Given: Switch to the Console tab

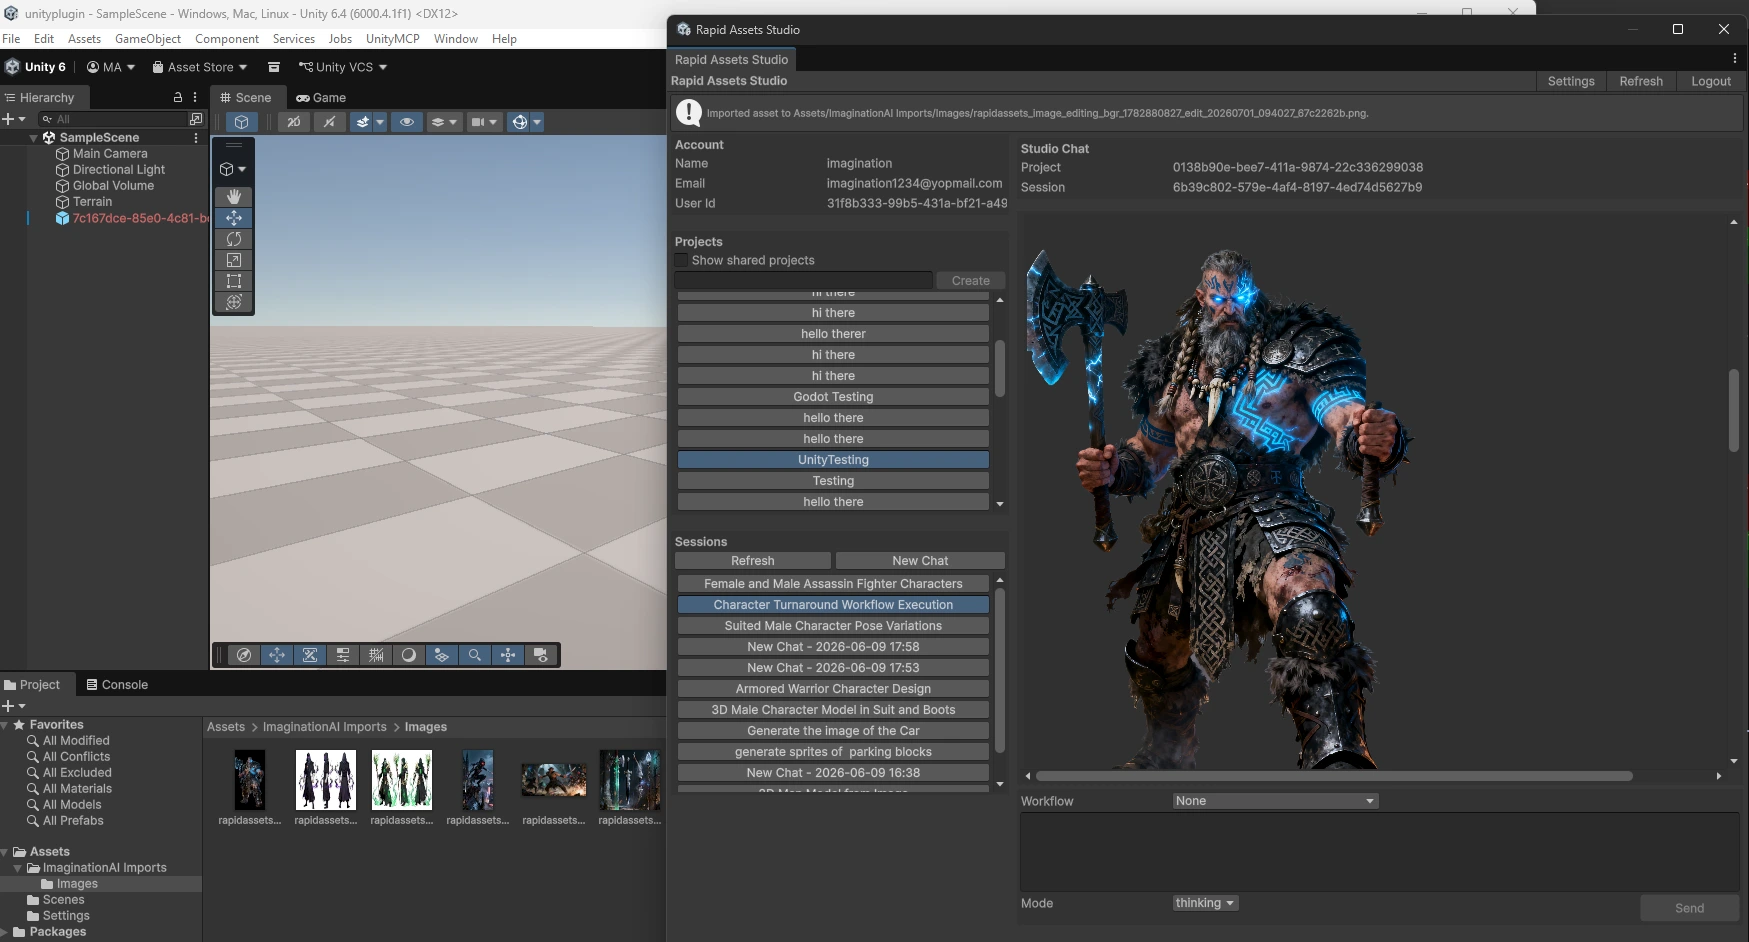Looking at the screenshot, I should 117,685.
